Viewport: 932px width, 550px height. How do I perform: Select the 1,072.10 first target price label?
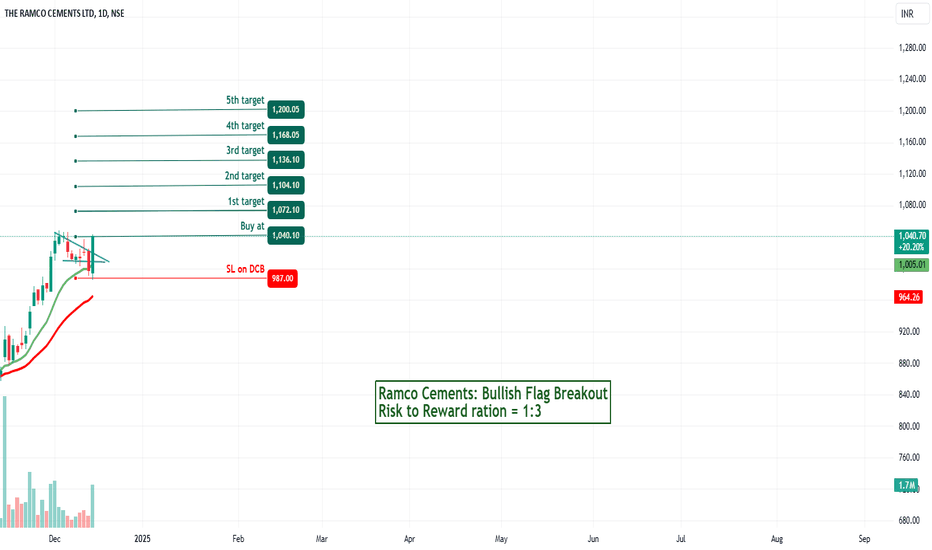click(286, 210)
